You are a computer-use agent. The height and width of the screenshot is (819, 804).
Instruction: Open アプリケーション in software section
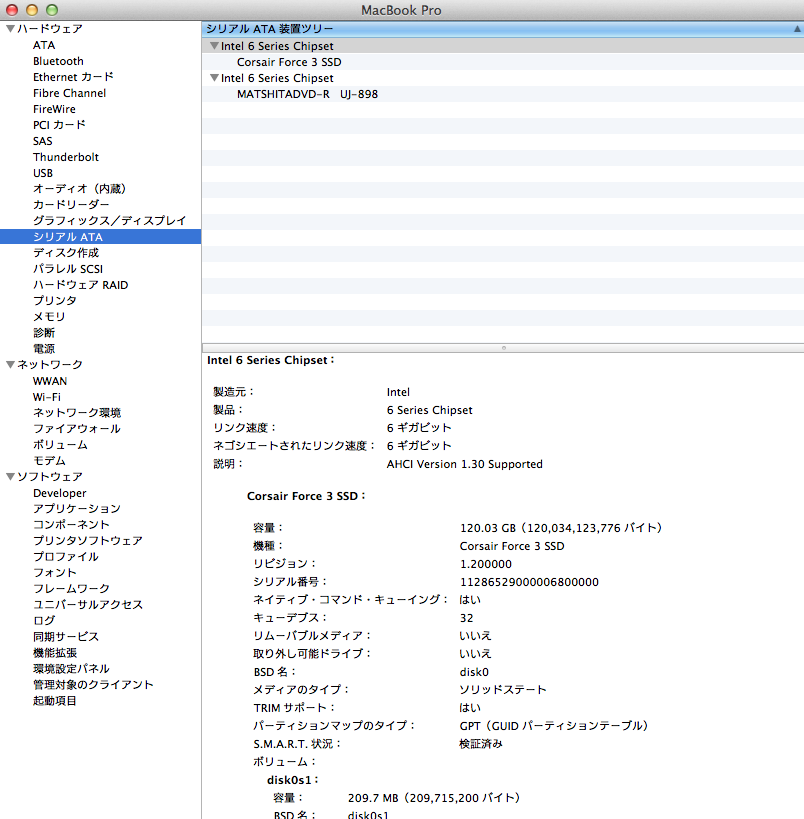76,509
